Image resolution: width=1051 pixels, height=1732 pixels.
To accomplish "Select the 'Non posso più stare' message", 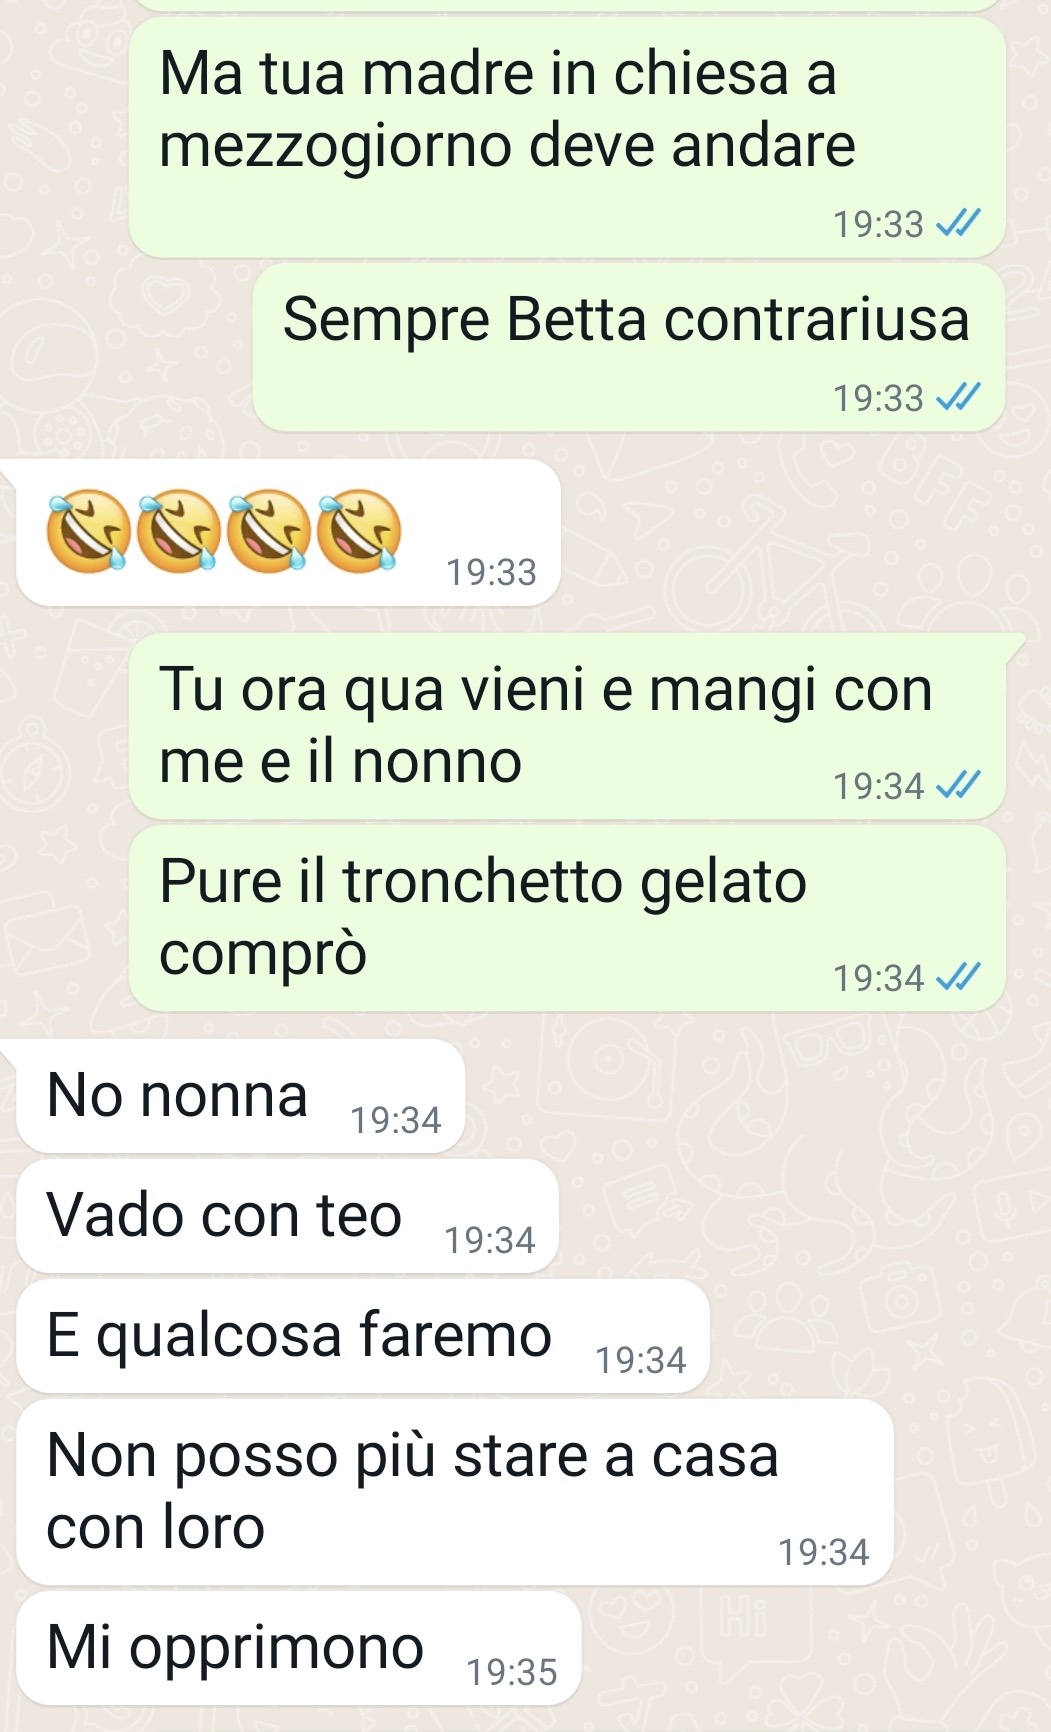I will 455,1492.
